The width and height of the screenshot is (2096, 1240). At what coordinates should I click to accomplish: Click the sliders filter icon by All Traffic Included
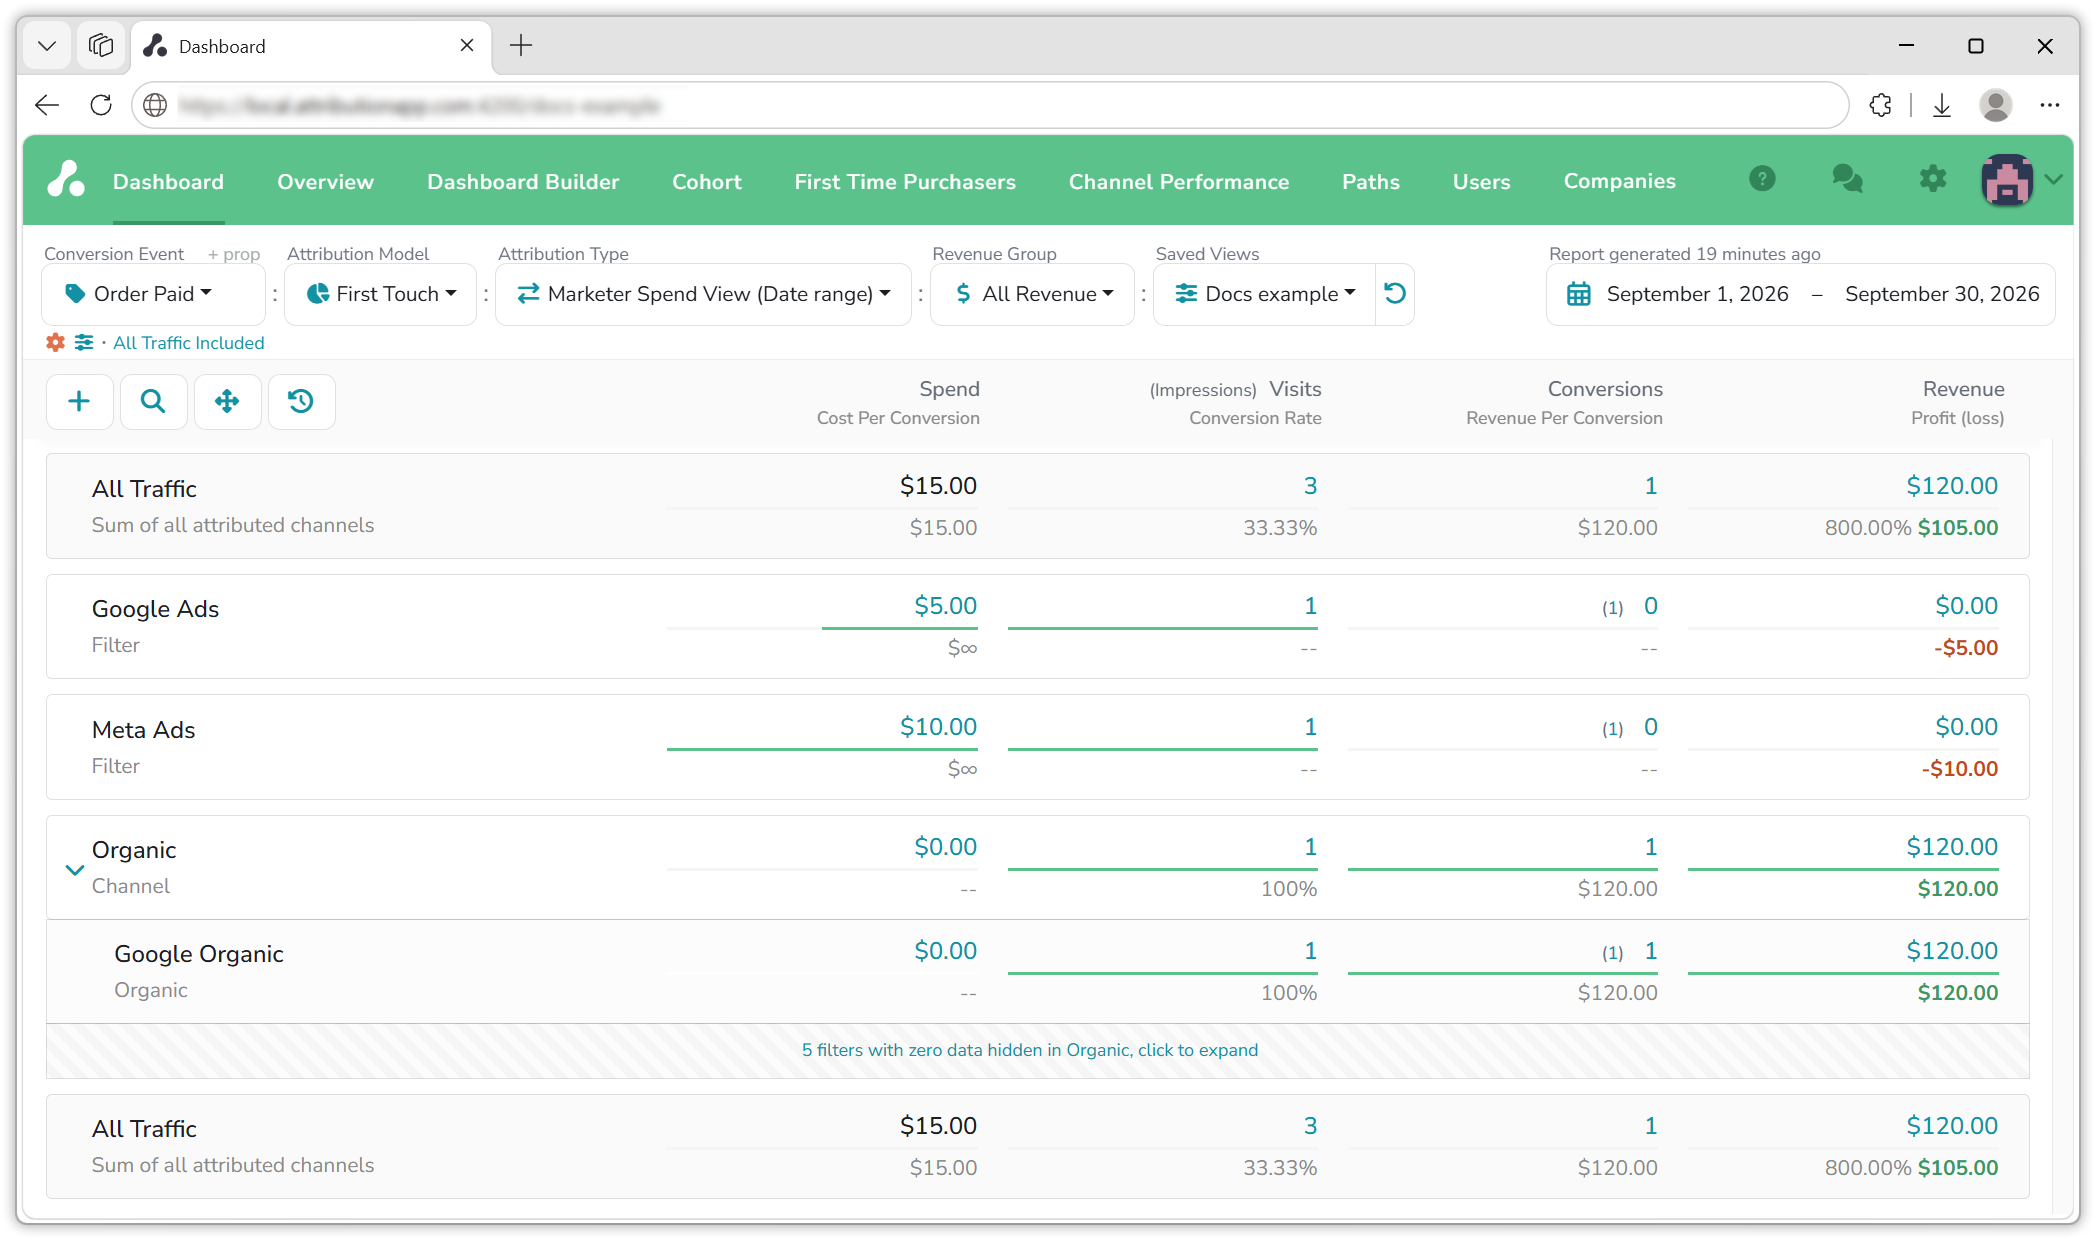[x=84, y=342]
